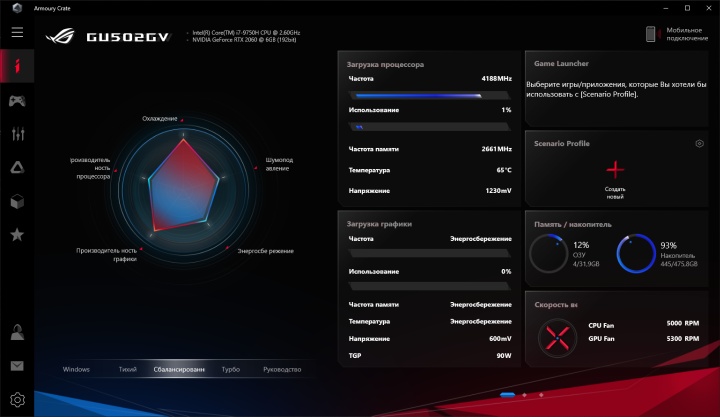The width and height of the screenshot is (720, 417).
Task: Click the GU502GV model name
Action: 128,37
